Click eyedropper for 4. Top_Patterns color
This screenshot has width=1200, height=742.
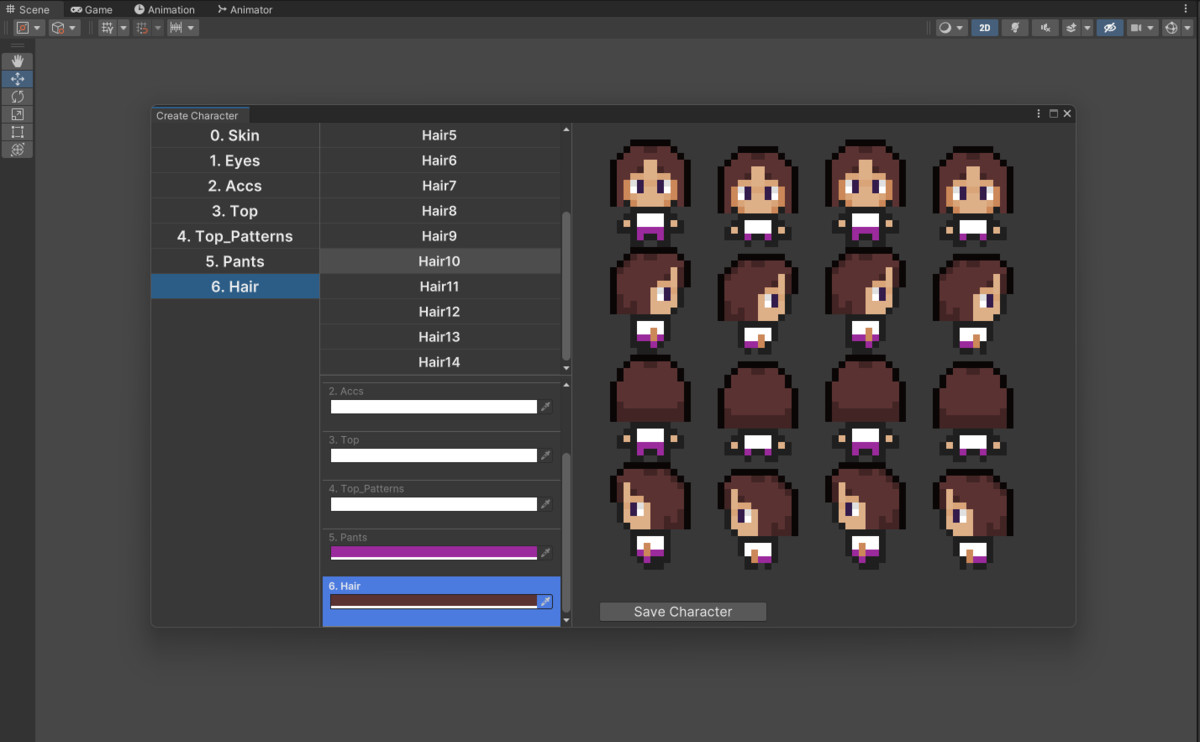click(x=545, y=505)
